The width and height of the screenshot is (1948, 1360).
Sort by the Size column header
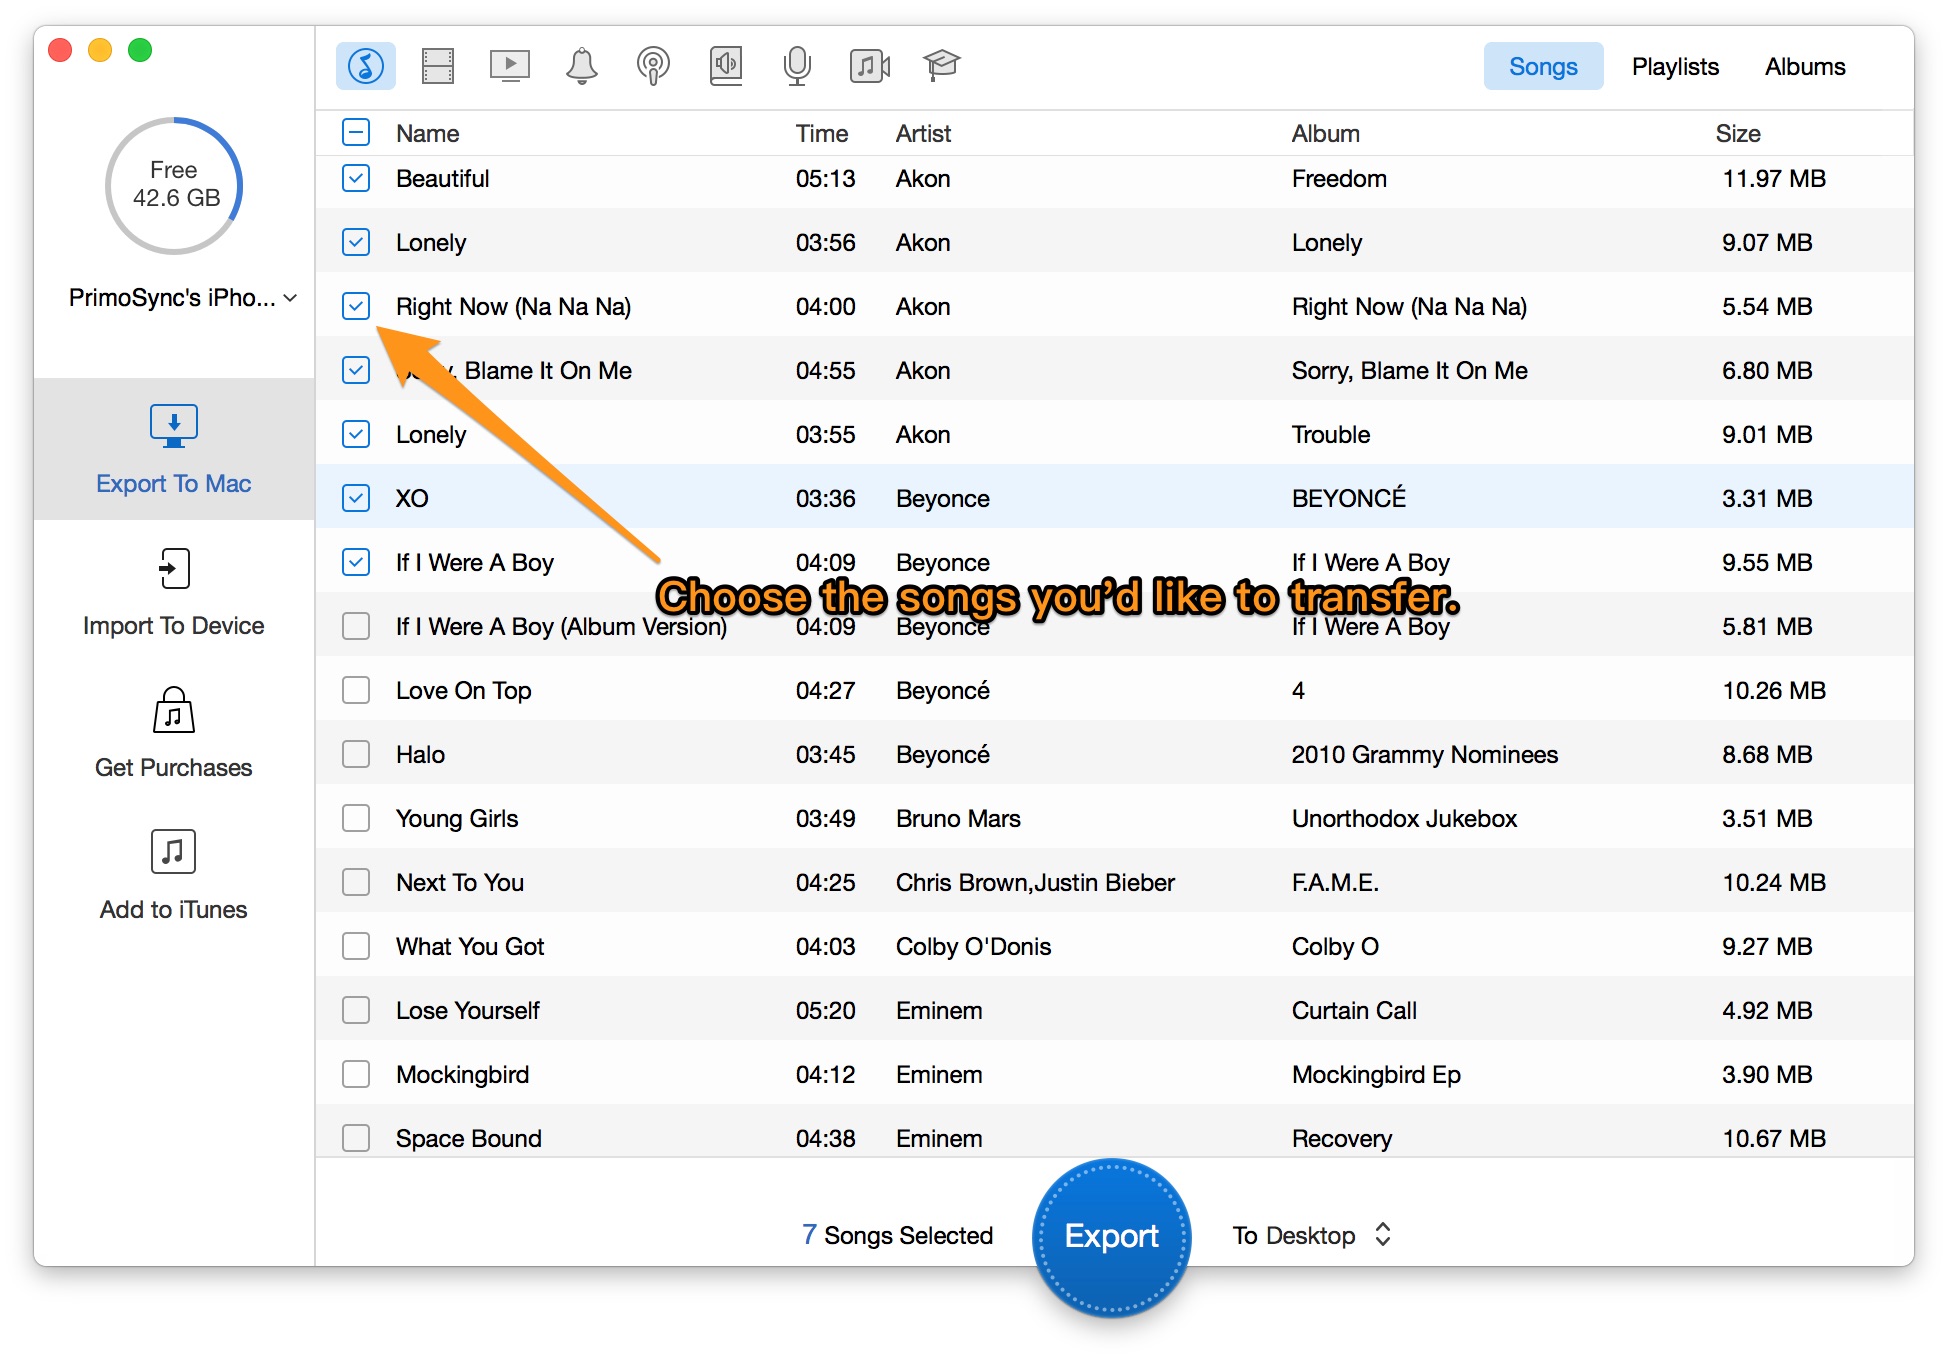click(1738, 133)
